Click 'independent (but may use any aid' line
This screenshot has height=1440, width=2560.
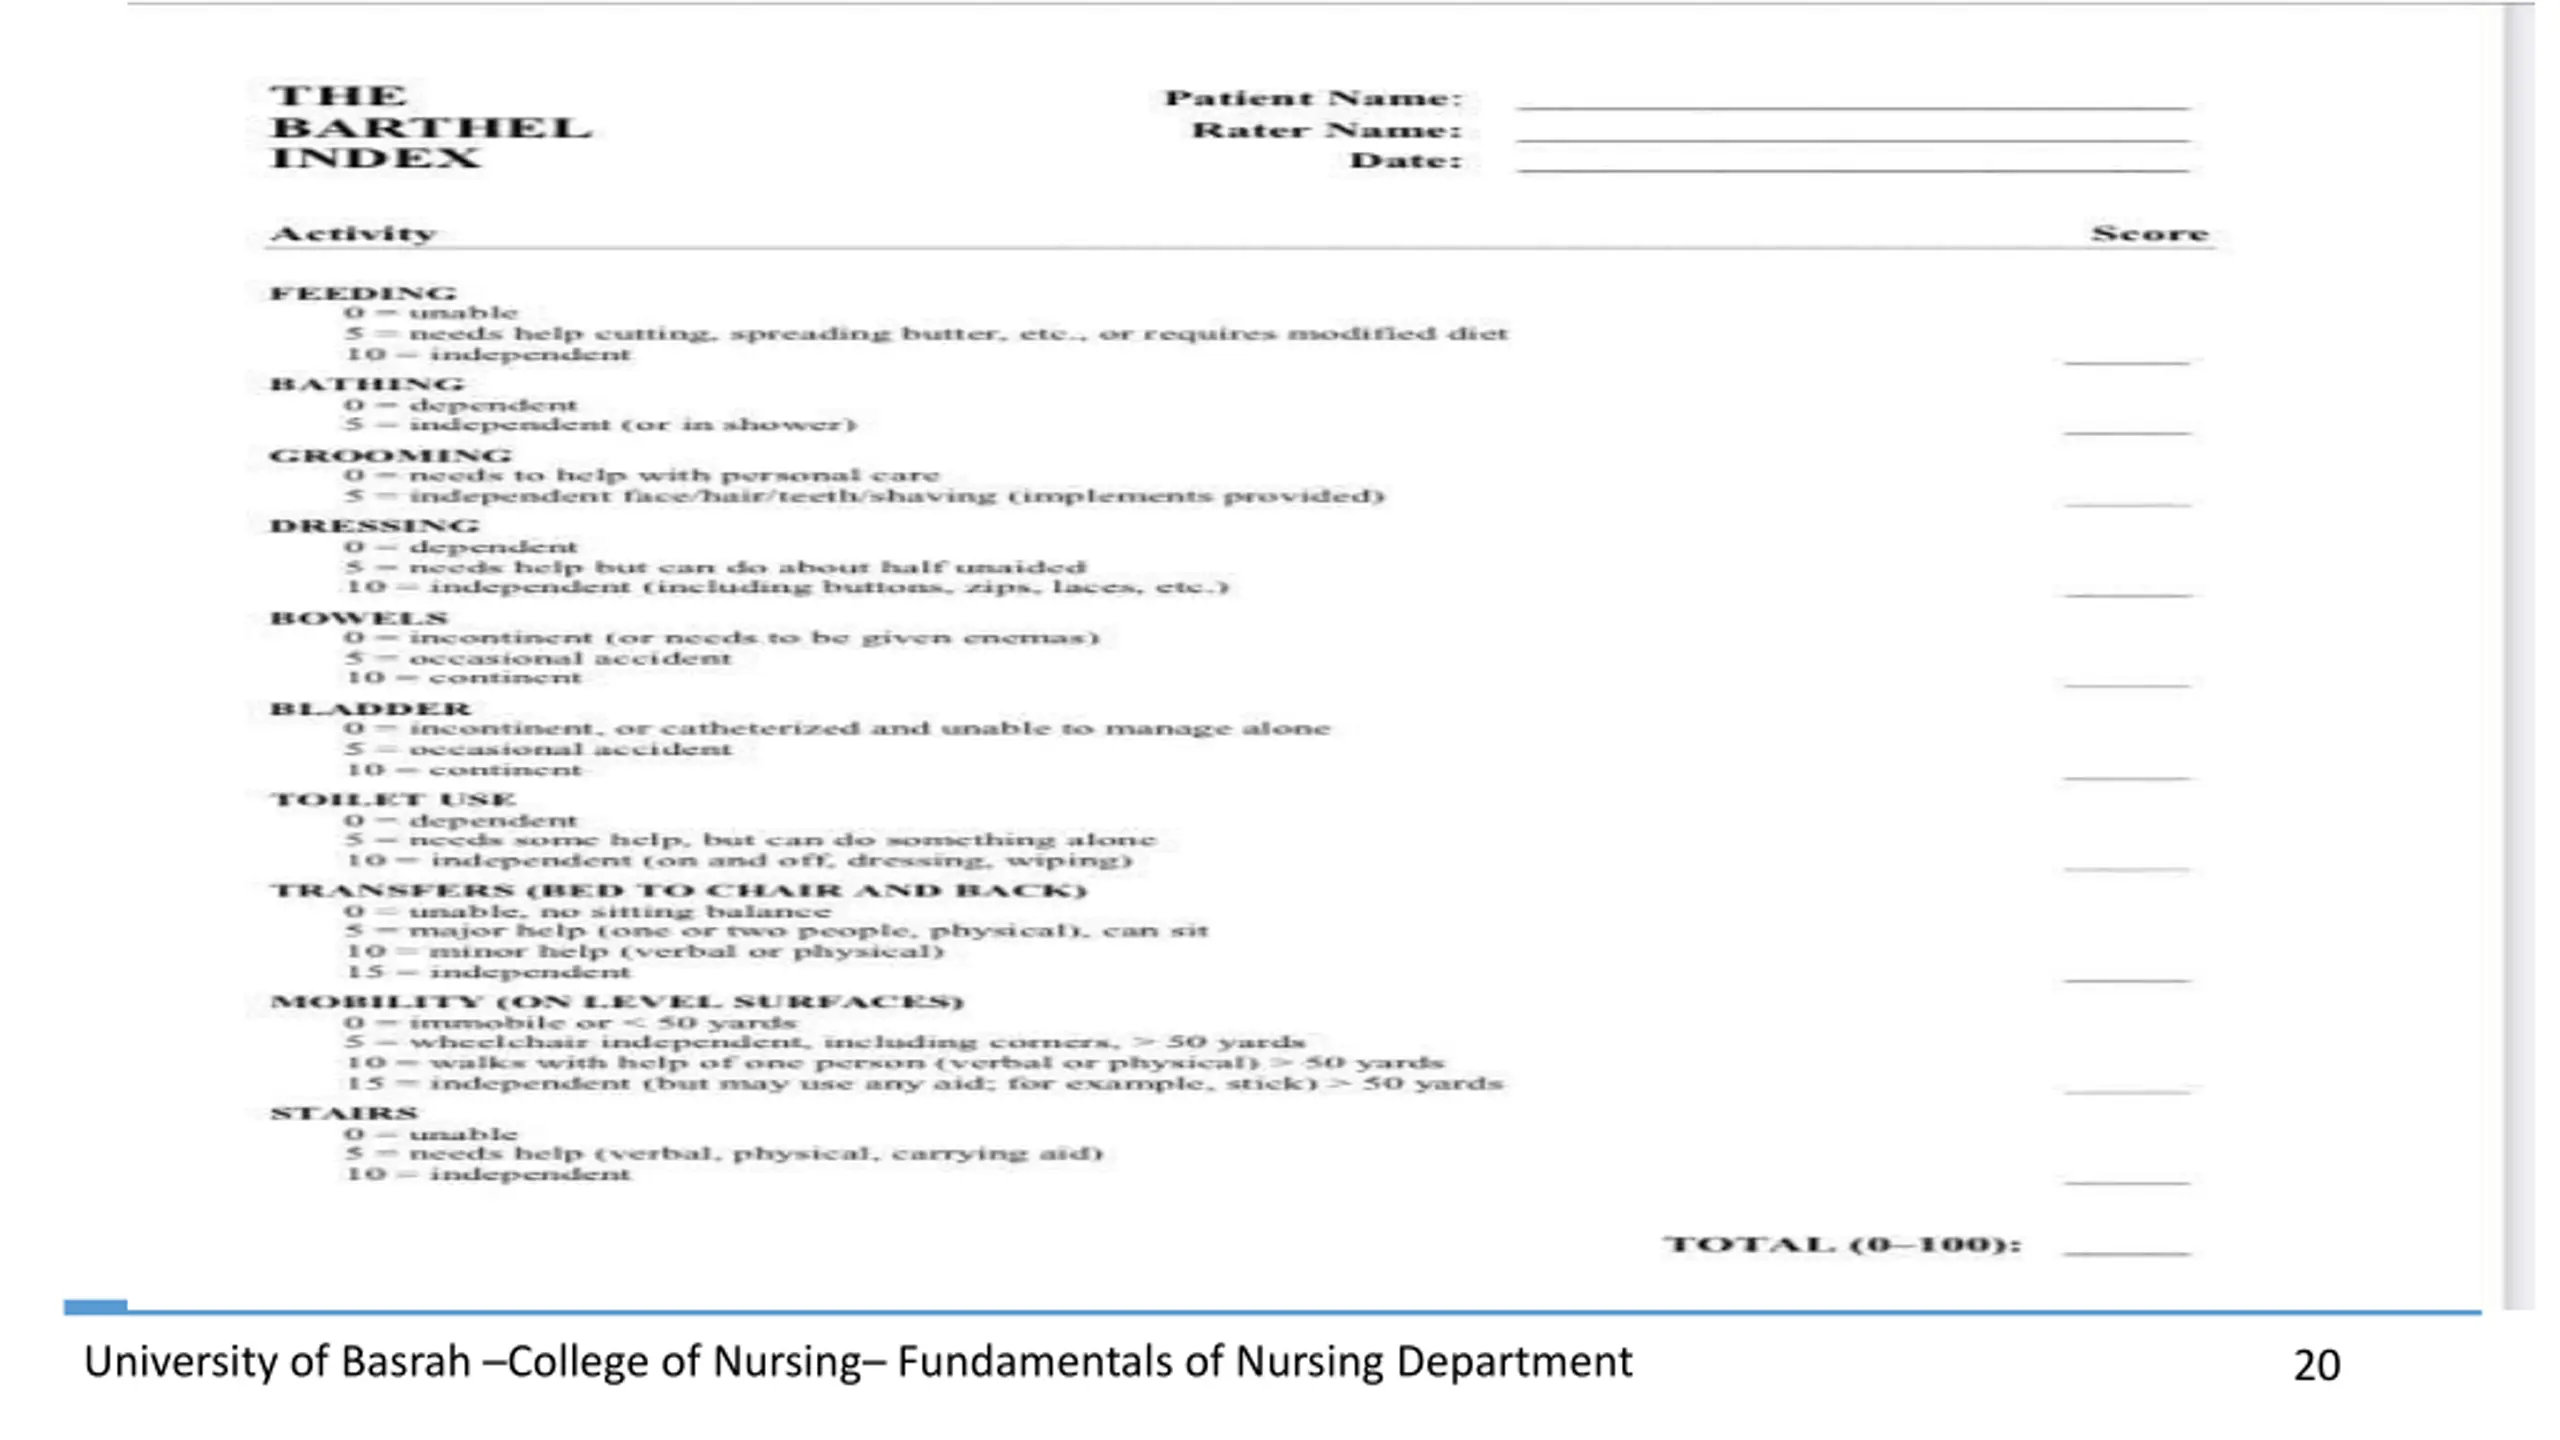point(924,1083)
